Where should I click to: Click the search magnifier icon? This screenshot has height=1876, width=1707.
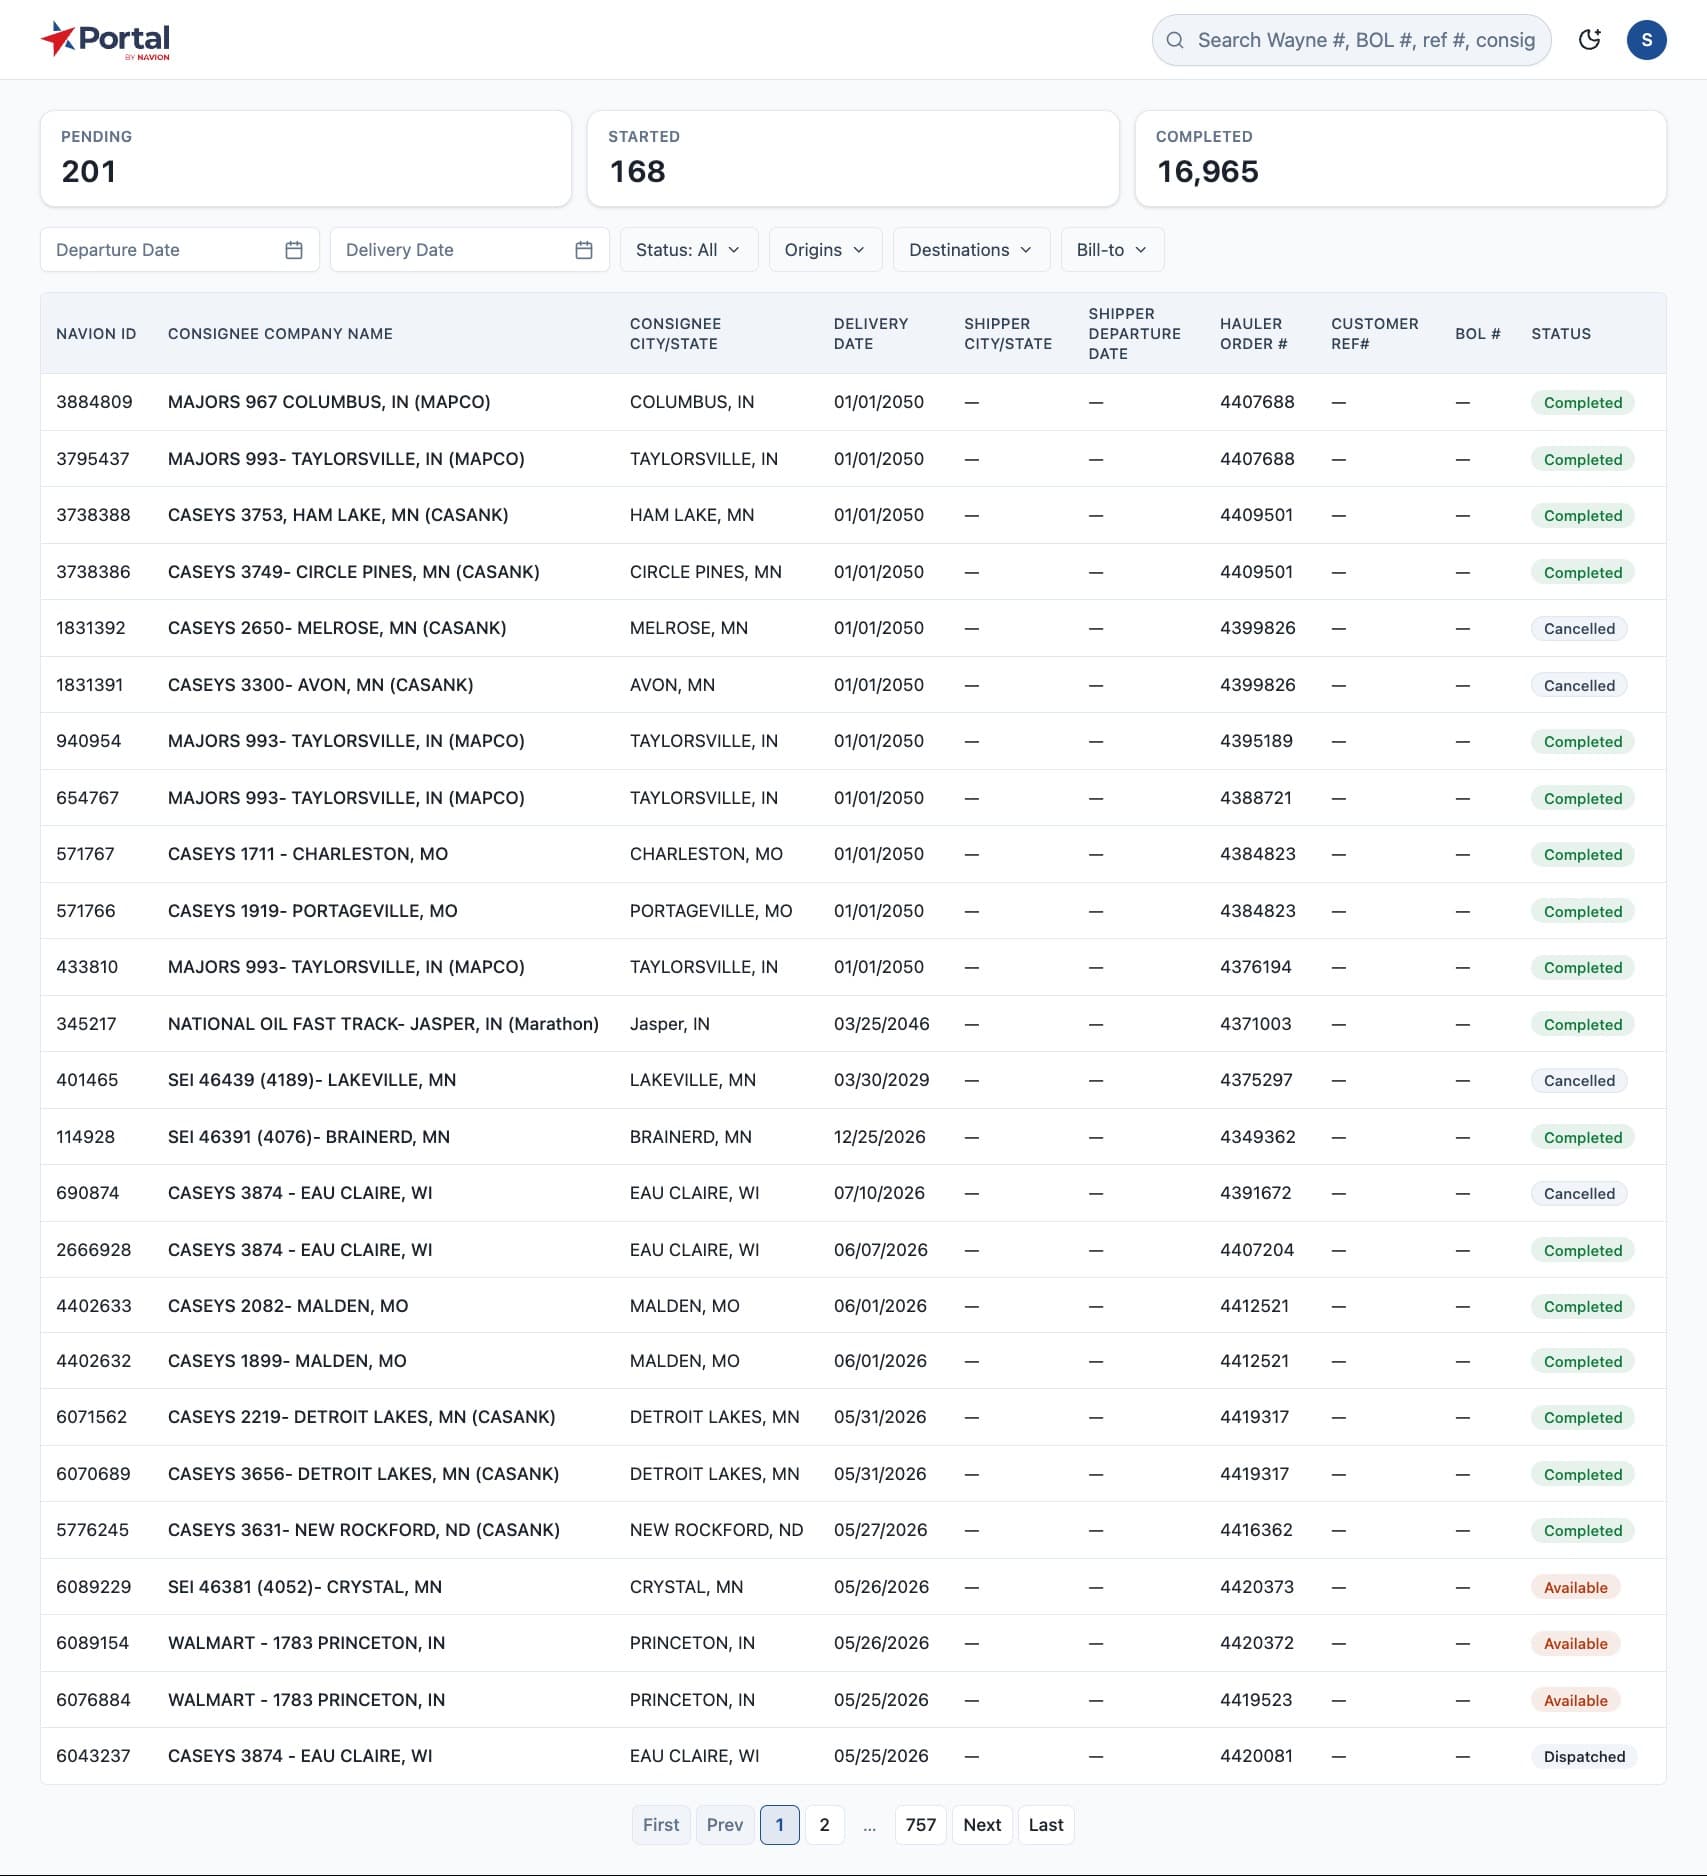pos(1176,40)
